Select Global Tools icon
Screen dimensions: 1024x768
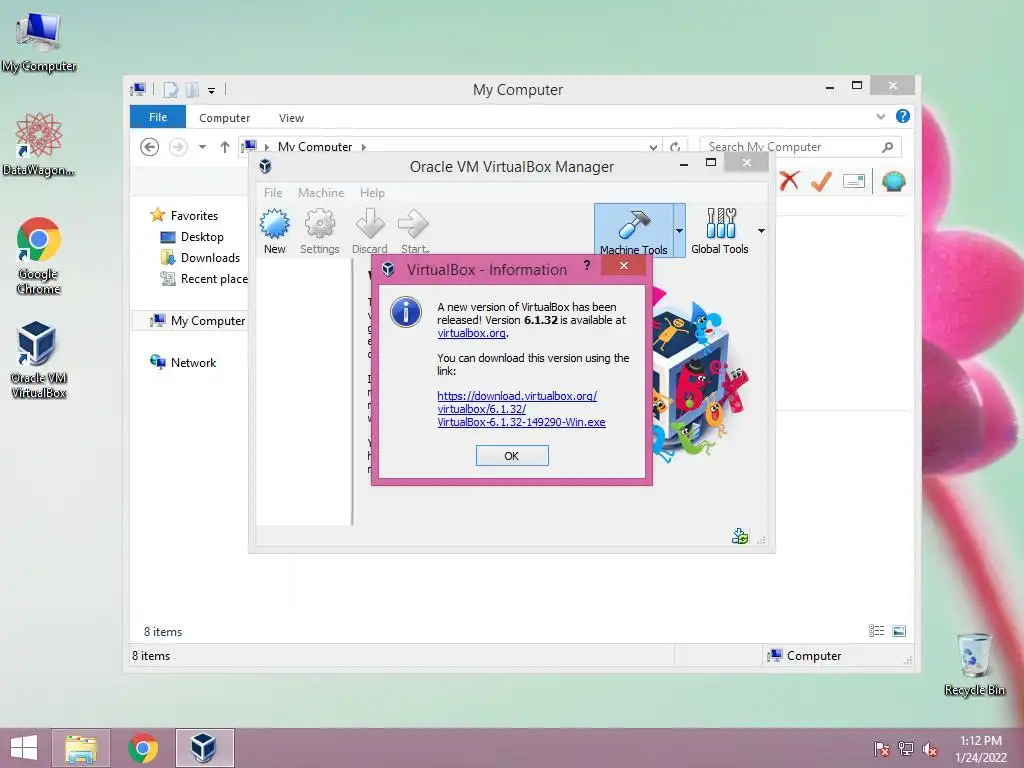[x=720, y=224]
